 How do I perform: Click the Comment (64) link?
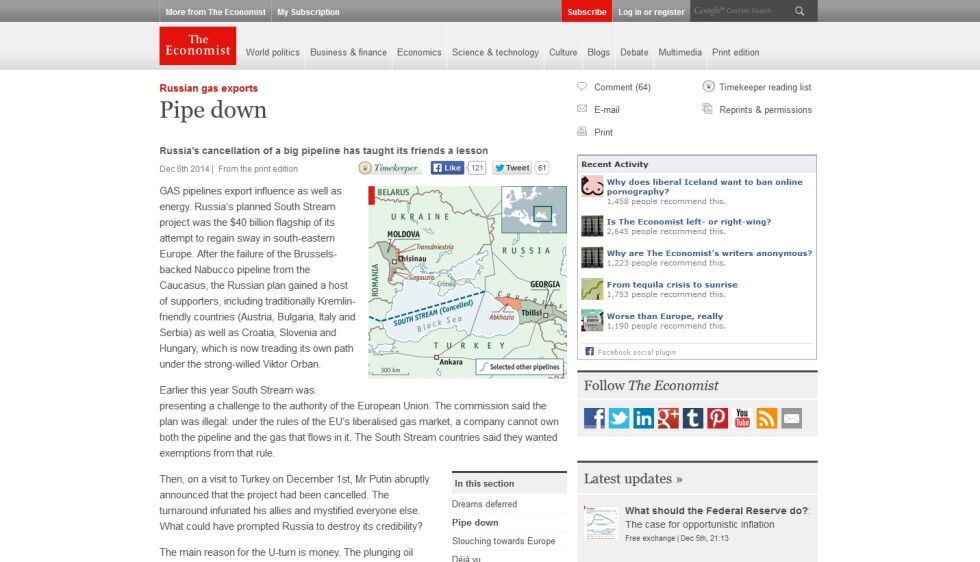pos(622,88)
